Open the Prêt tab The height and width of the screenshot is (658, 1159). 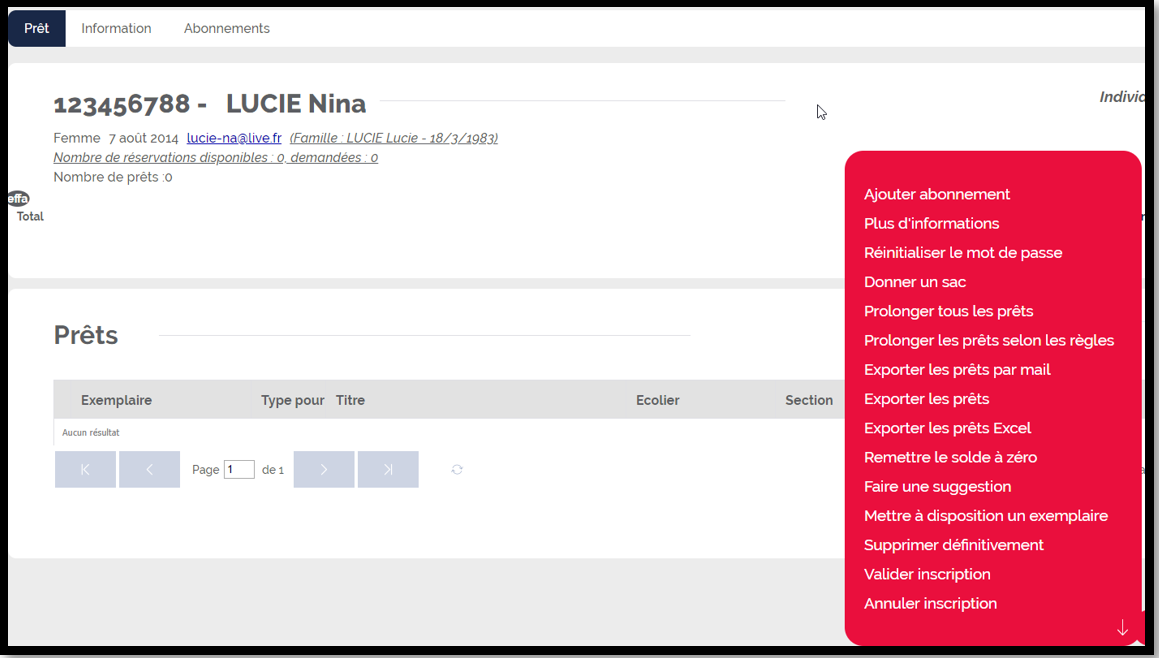(x=37, y=29)
